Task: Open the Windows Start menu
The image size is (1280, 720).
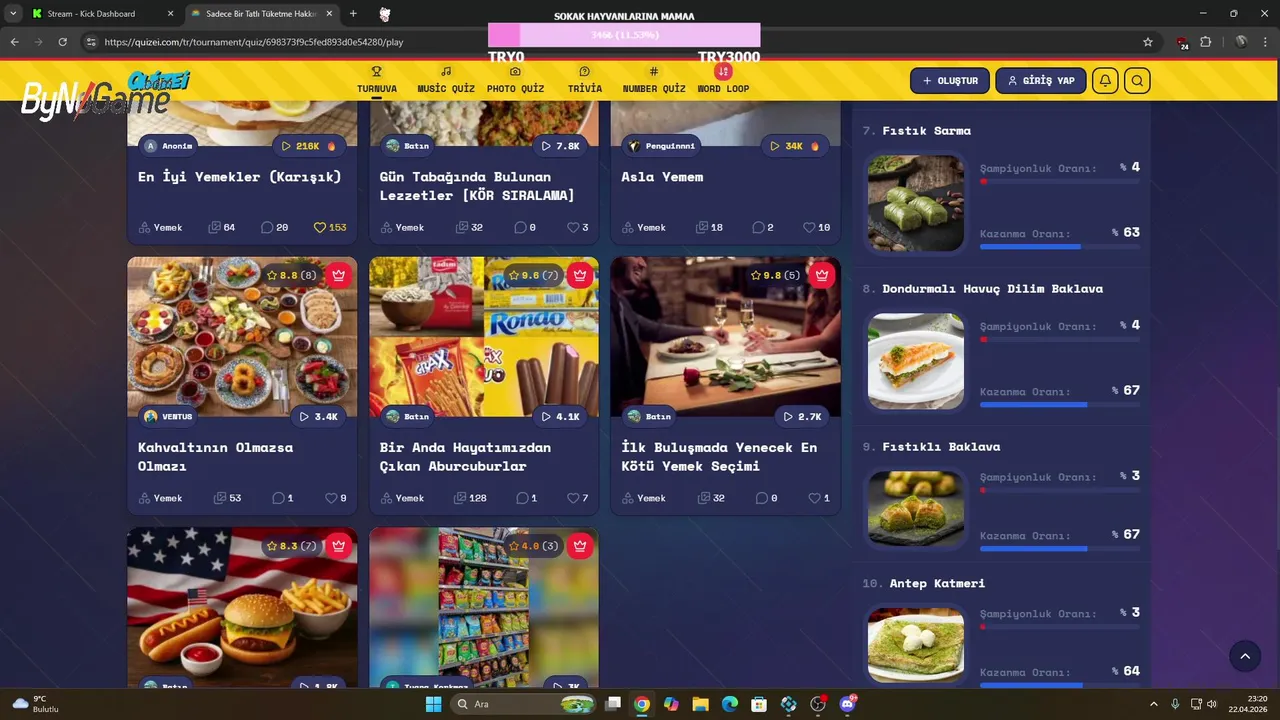Action: pyautogui.click(x=433, y=704)
